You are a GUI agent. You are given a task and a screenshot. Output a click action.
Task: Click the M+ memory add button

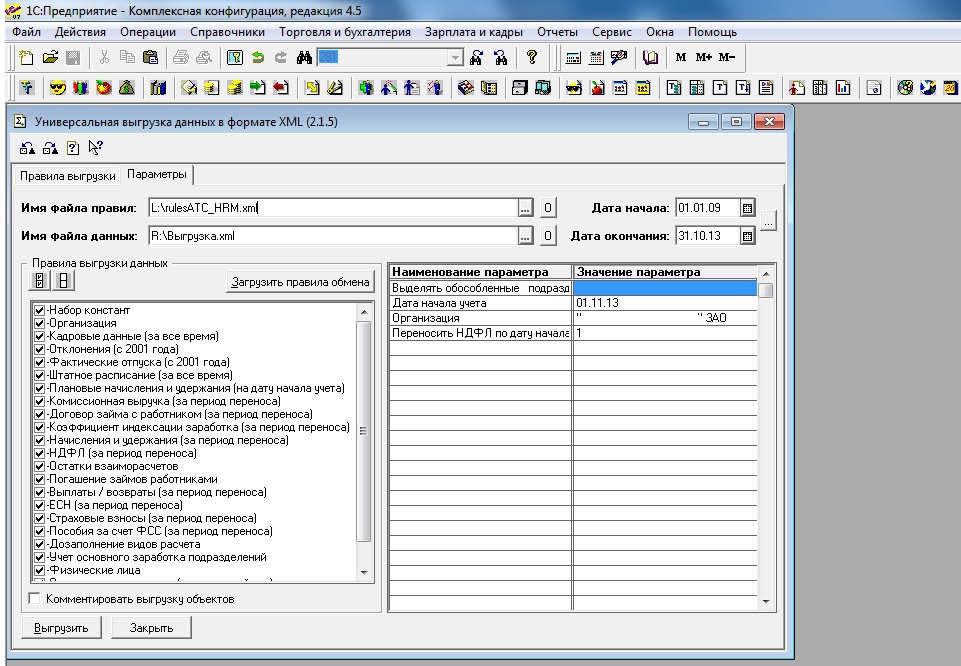(x=703, y=58)
